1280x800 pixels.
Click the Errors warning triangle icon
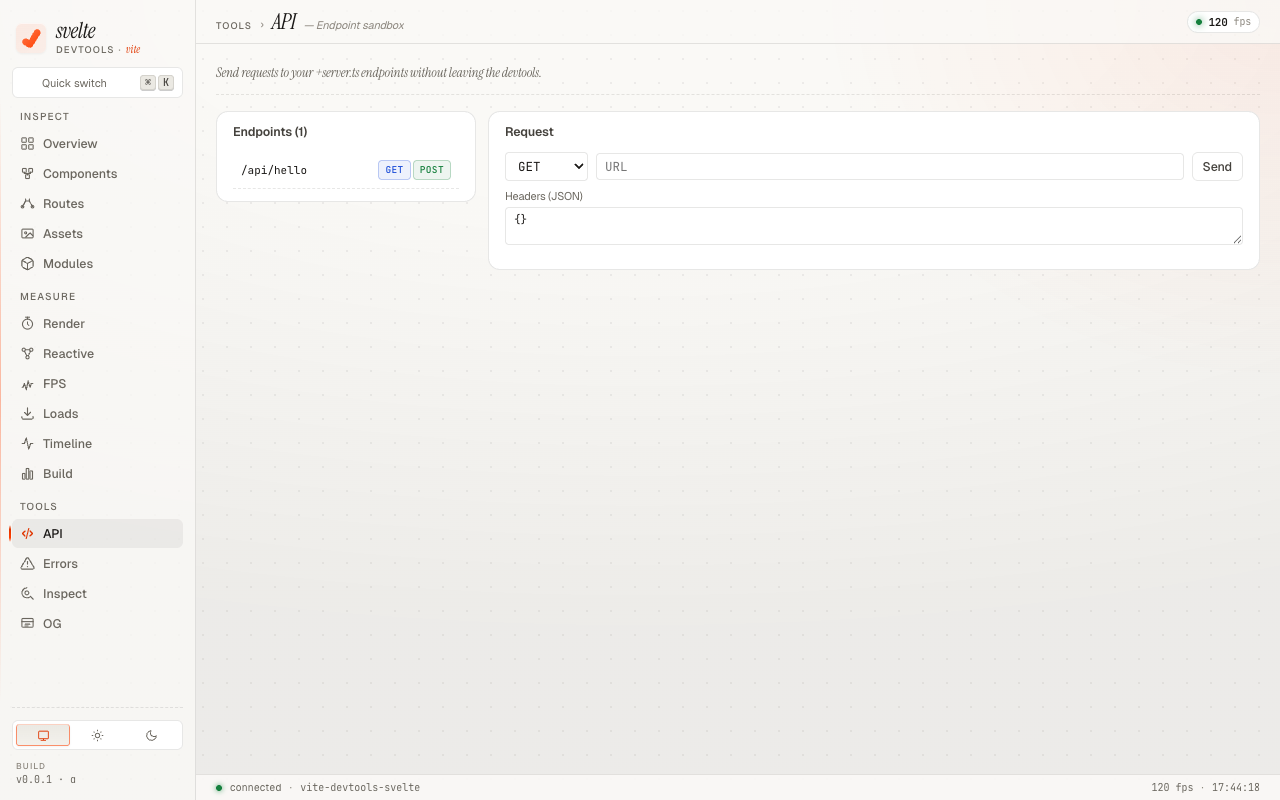[x=28, y=564]
